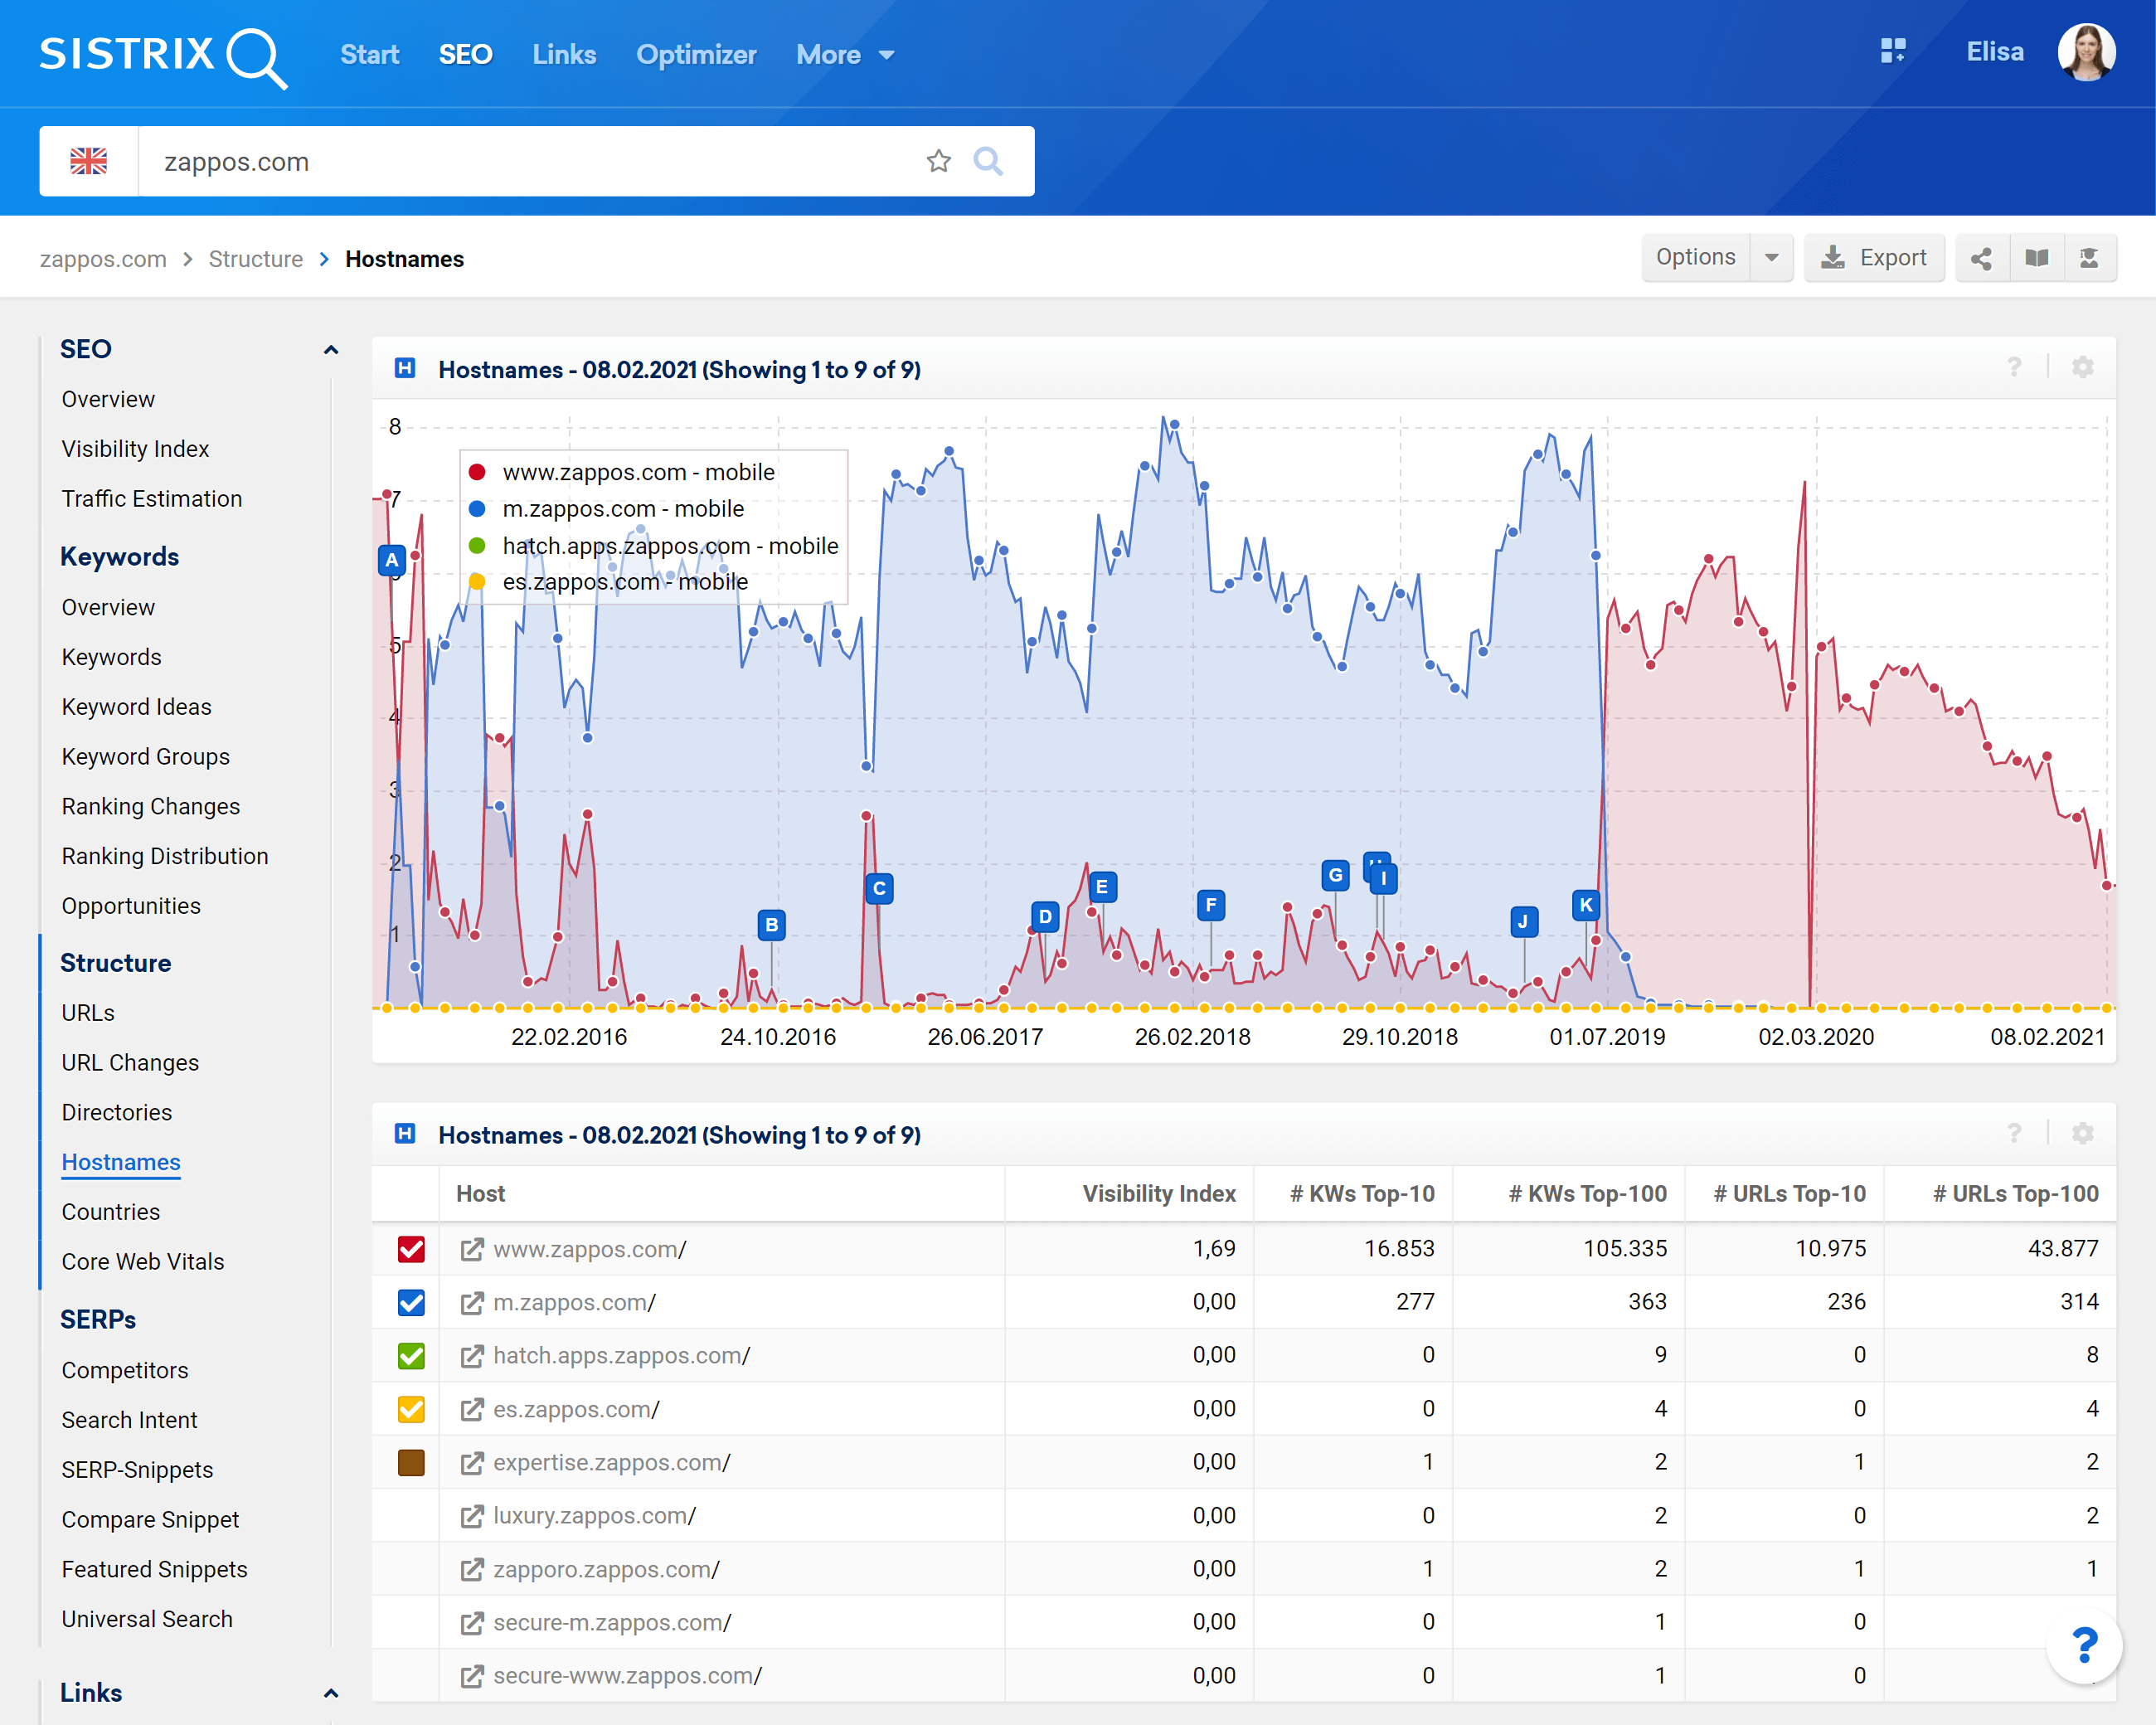The height and width of the screenshot is (1725, 2156).
Task: Collapse the SEO sidebar section
Action: (x=331, y=349)
